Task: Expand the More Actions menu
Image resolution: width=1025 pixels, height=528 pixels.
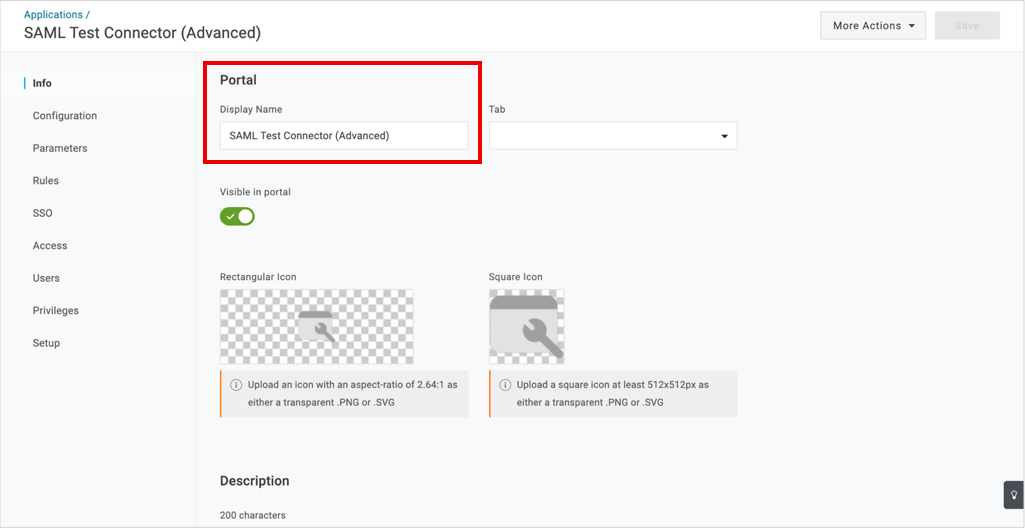Action: click(x=873, y=25)
